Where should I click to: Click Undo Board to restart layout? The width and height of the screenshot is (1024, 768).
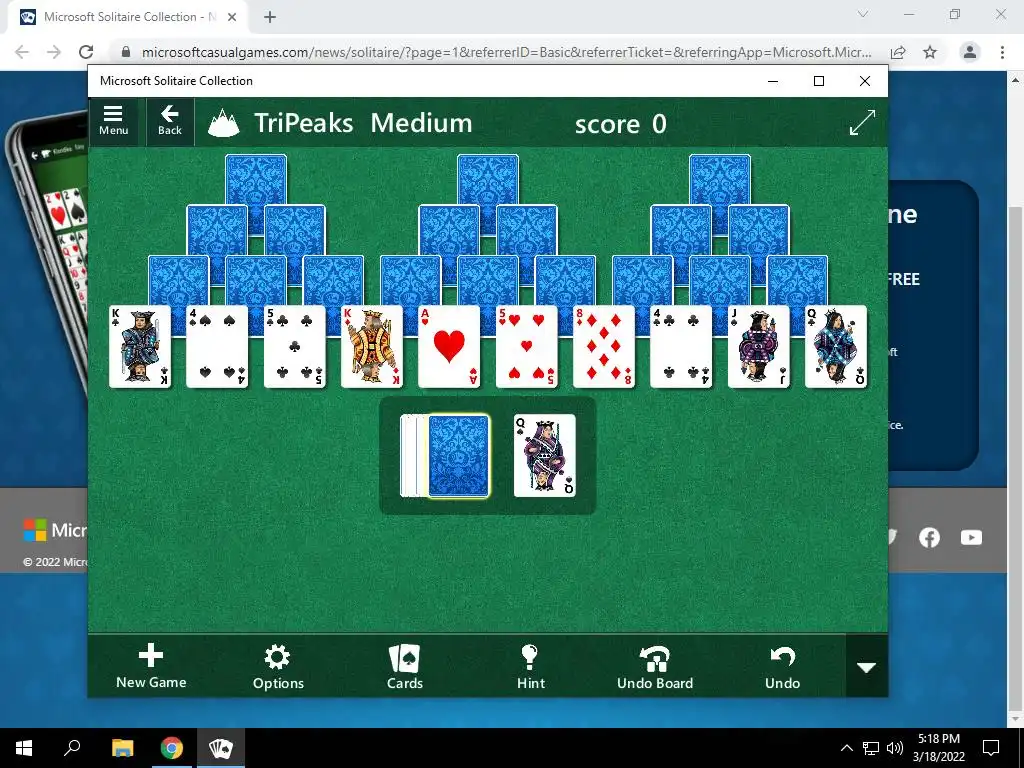[655, 666]
